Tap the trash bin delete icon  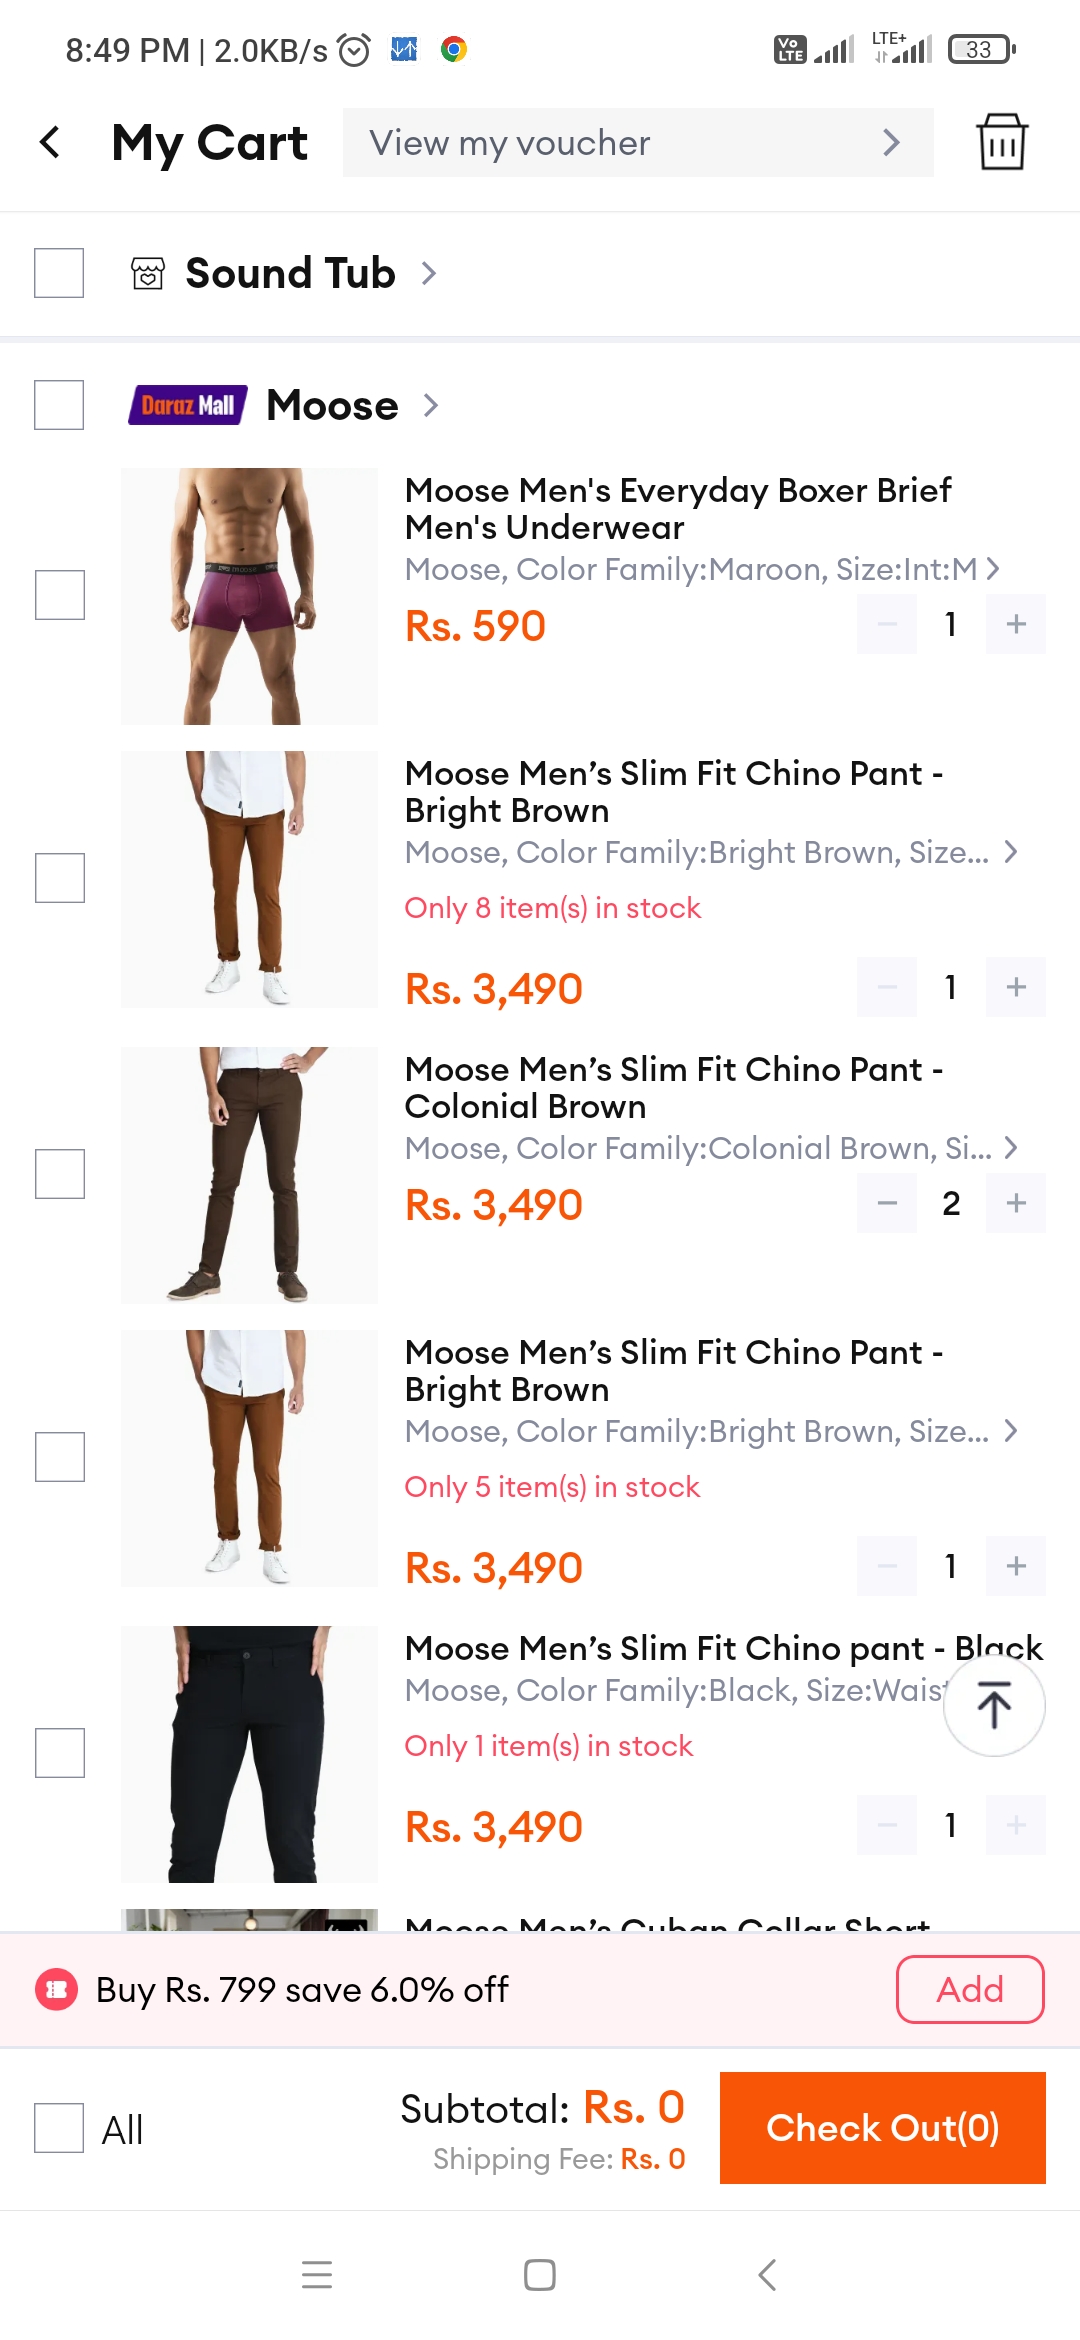1001,142
